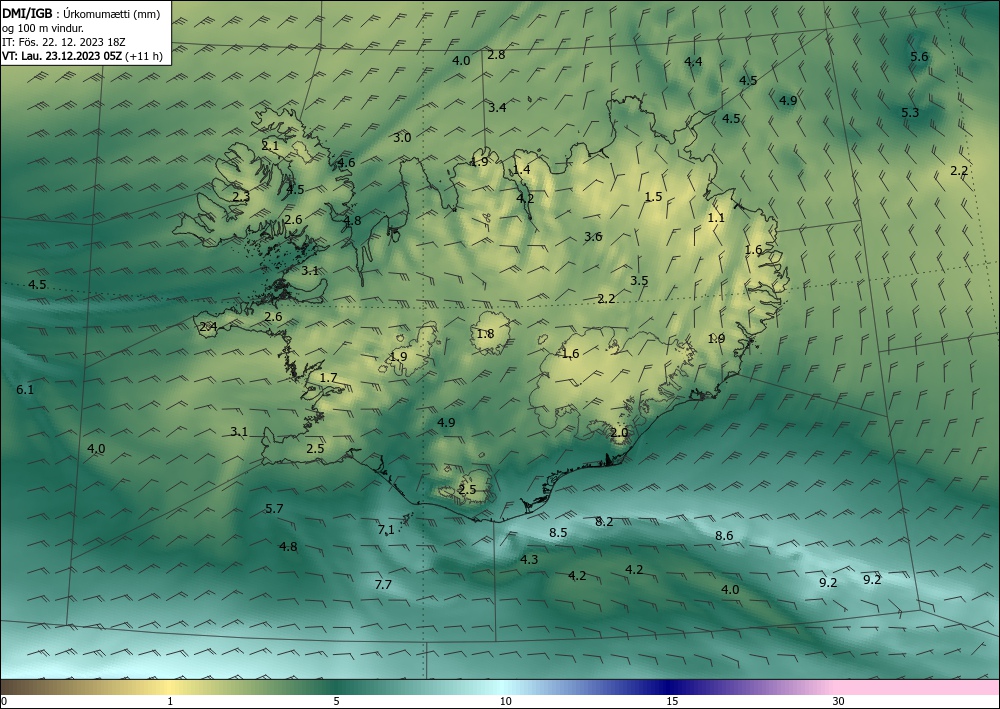The image size is (1000, 709).
Task: Click the 'og 100 m vindur.' caption line
Action: [x=43, y=28]
